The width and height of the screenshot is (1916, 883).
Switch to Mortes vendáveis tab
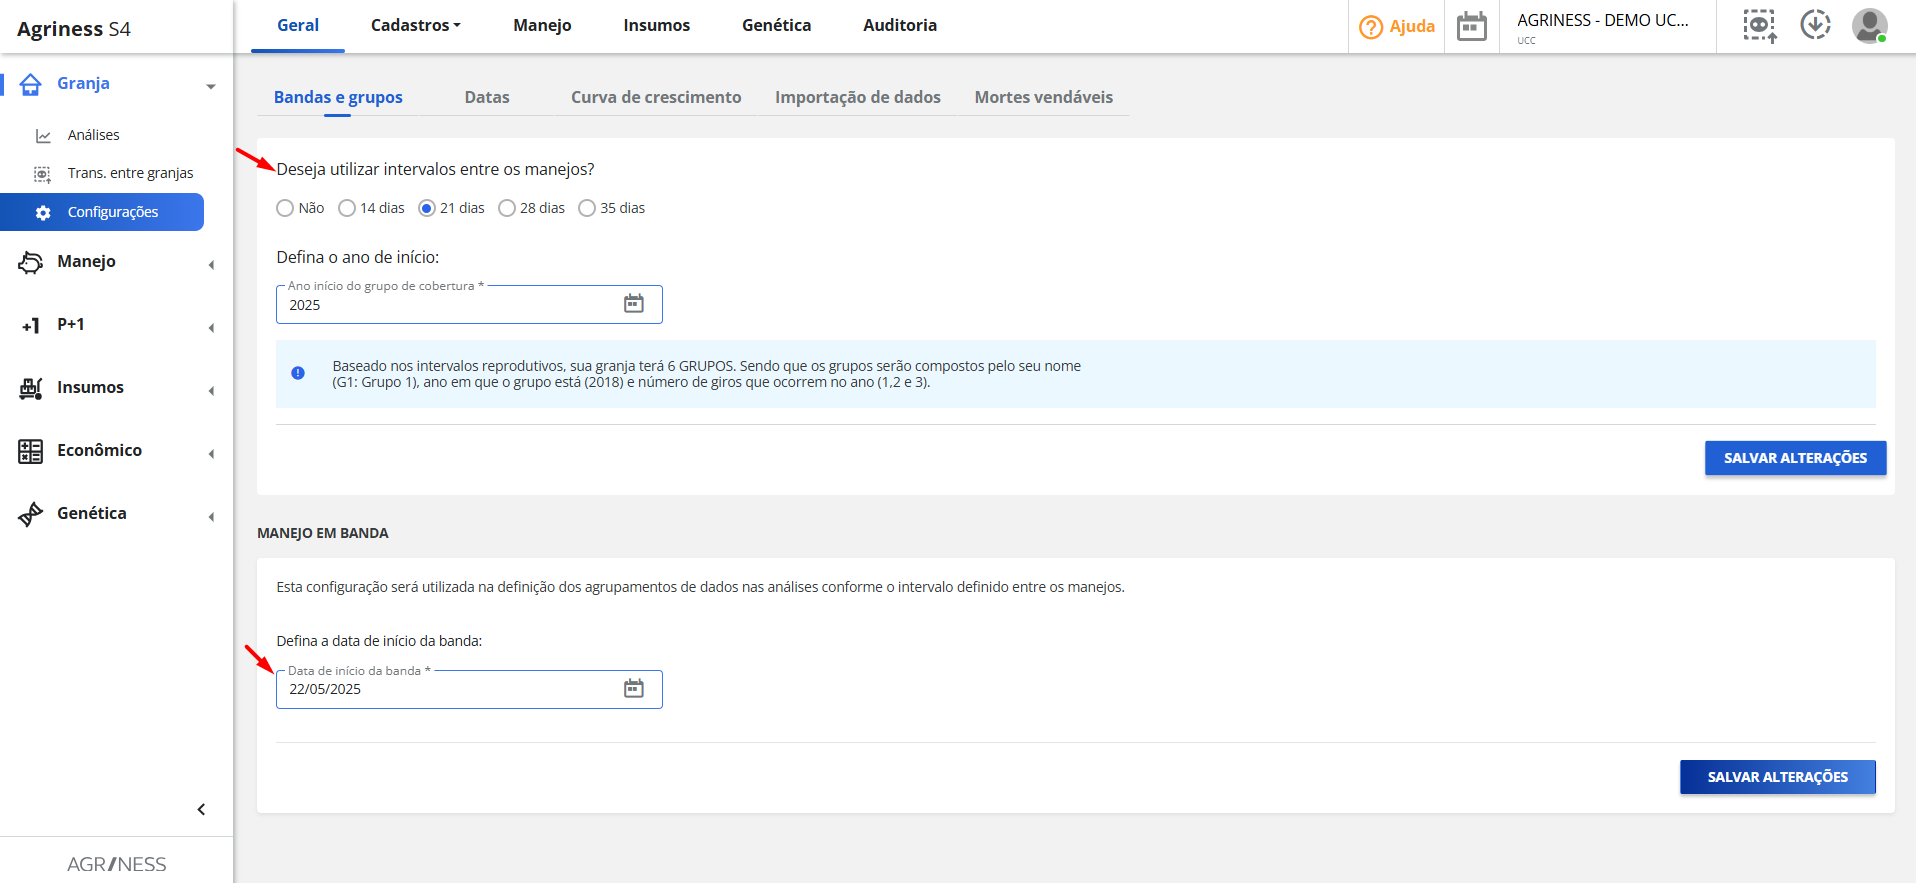pos(1044,97)
